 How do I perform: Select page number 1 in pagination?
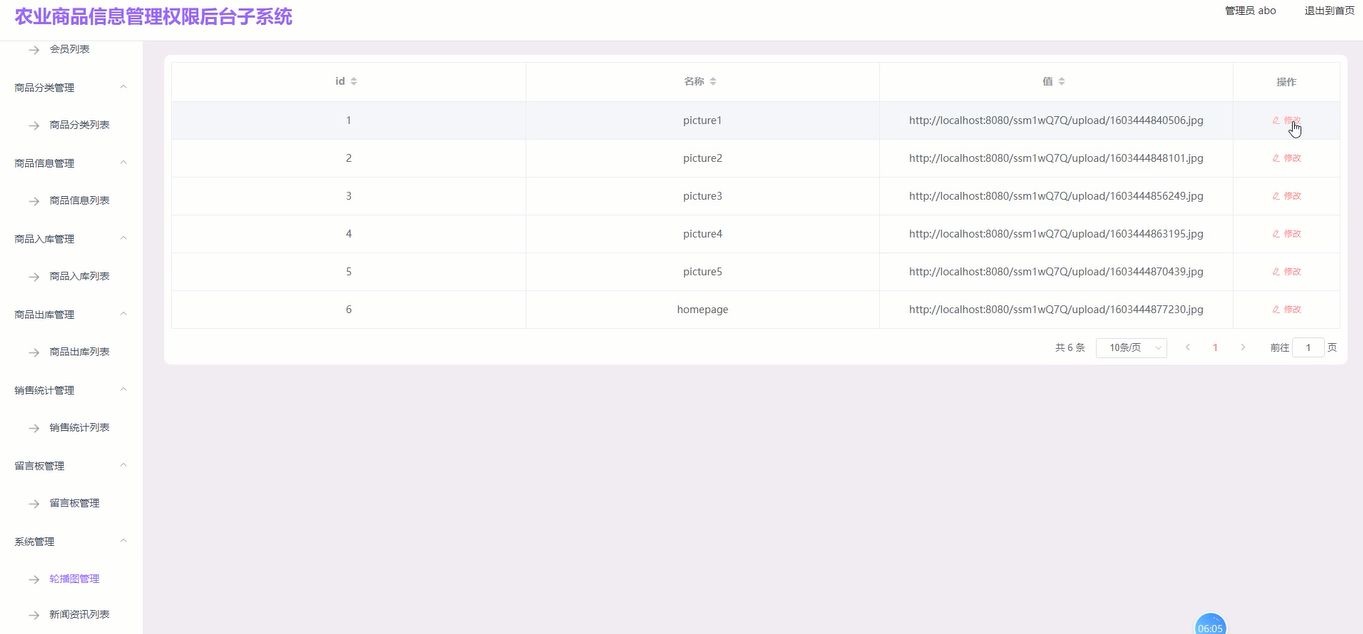(x=1215, y=348)
